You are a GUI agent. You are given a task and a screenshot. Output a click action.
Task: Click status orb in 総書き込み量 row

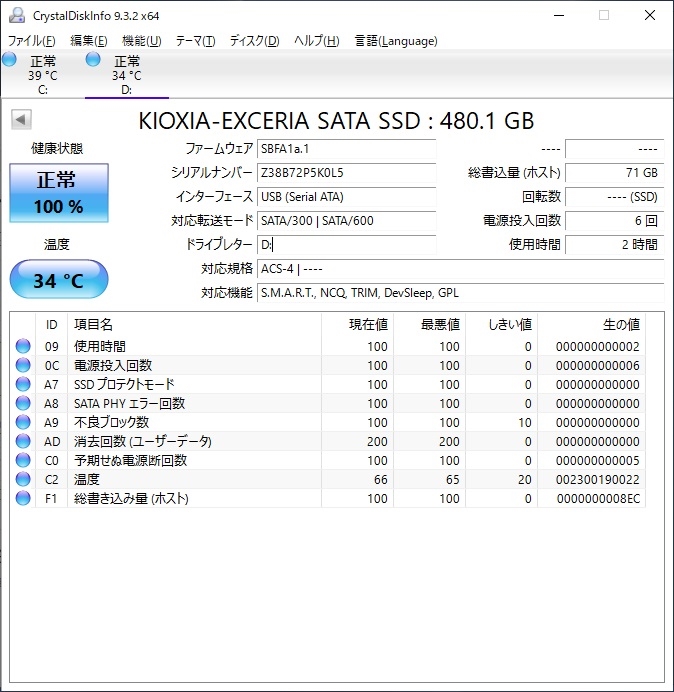pos(23,498)
